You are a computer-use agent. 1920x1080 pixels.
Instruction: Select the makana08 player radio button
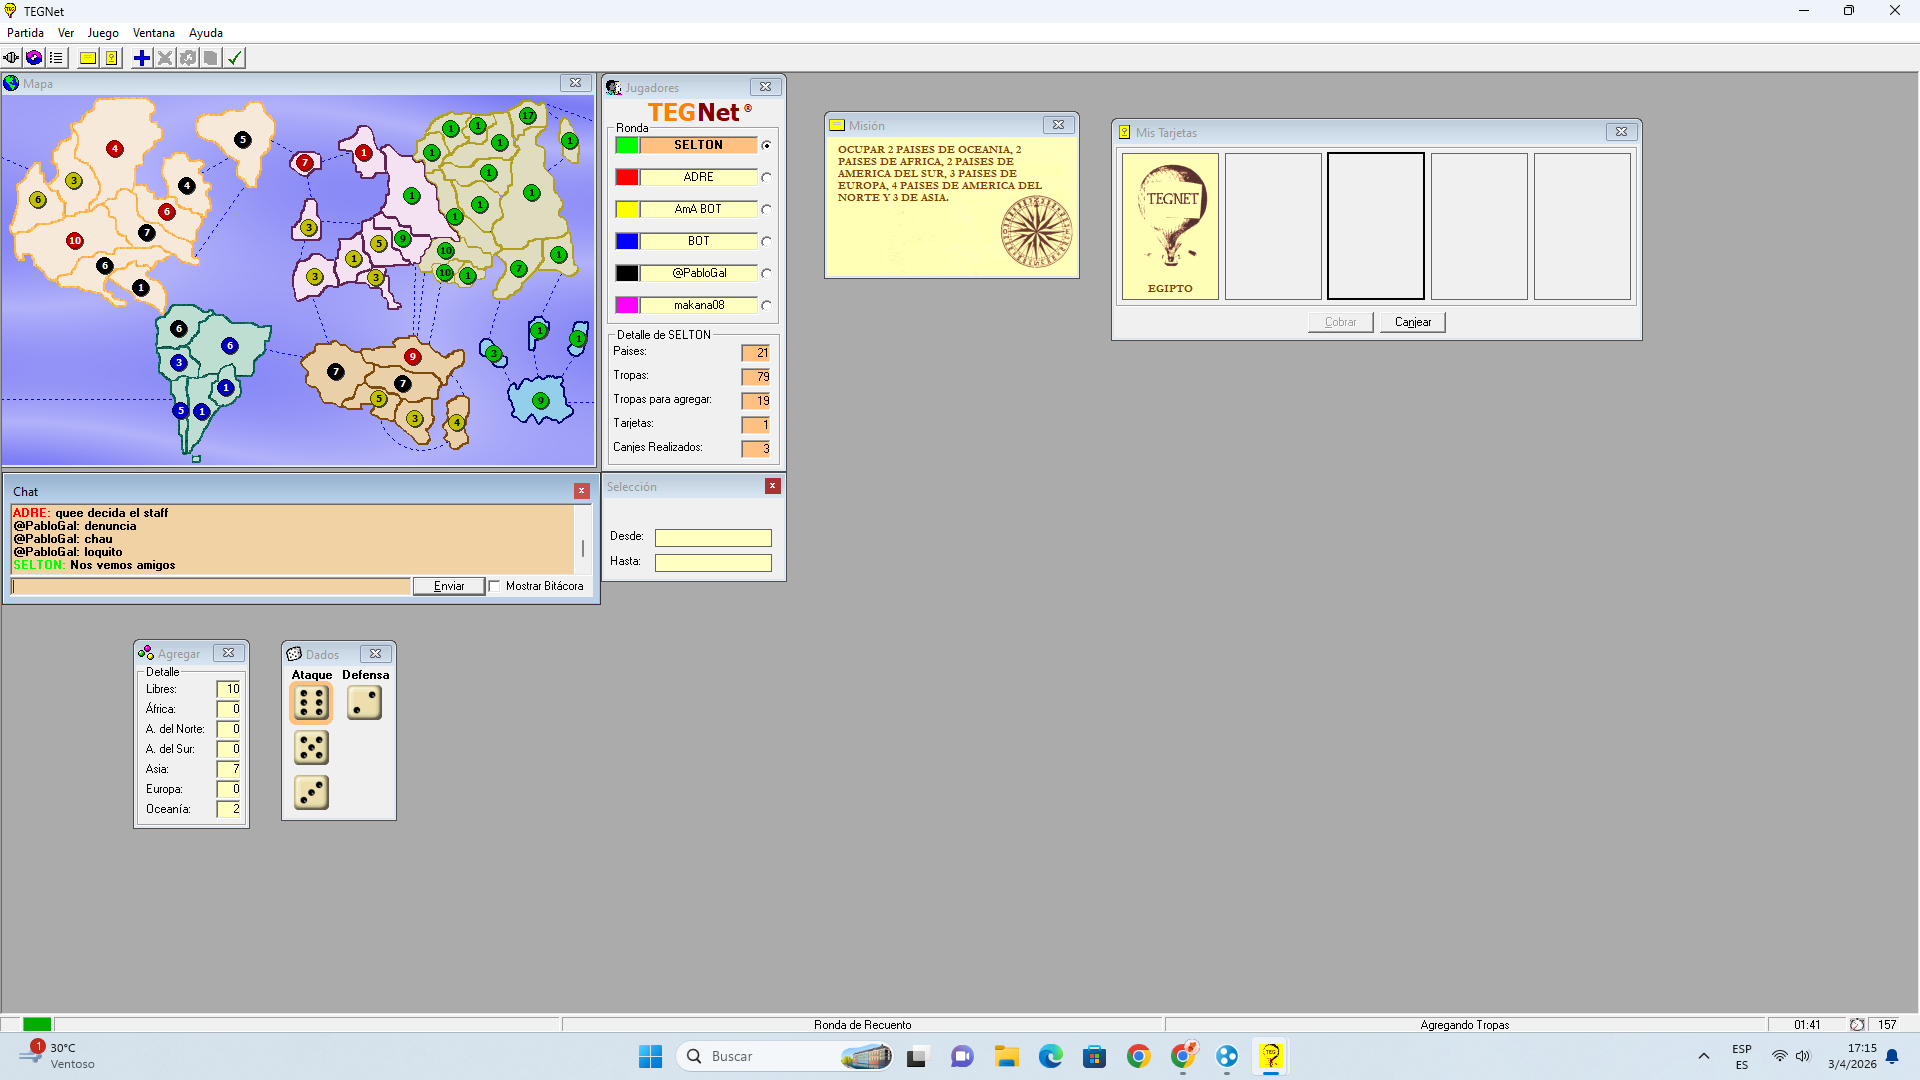point(766,305)
